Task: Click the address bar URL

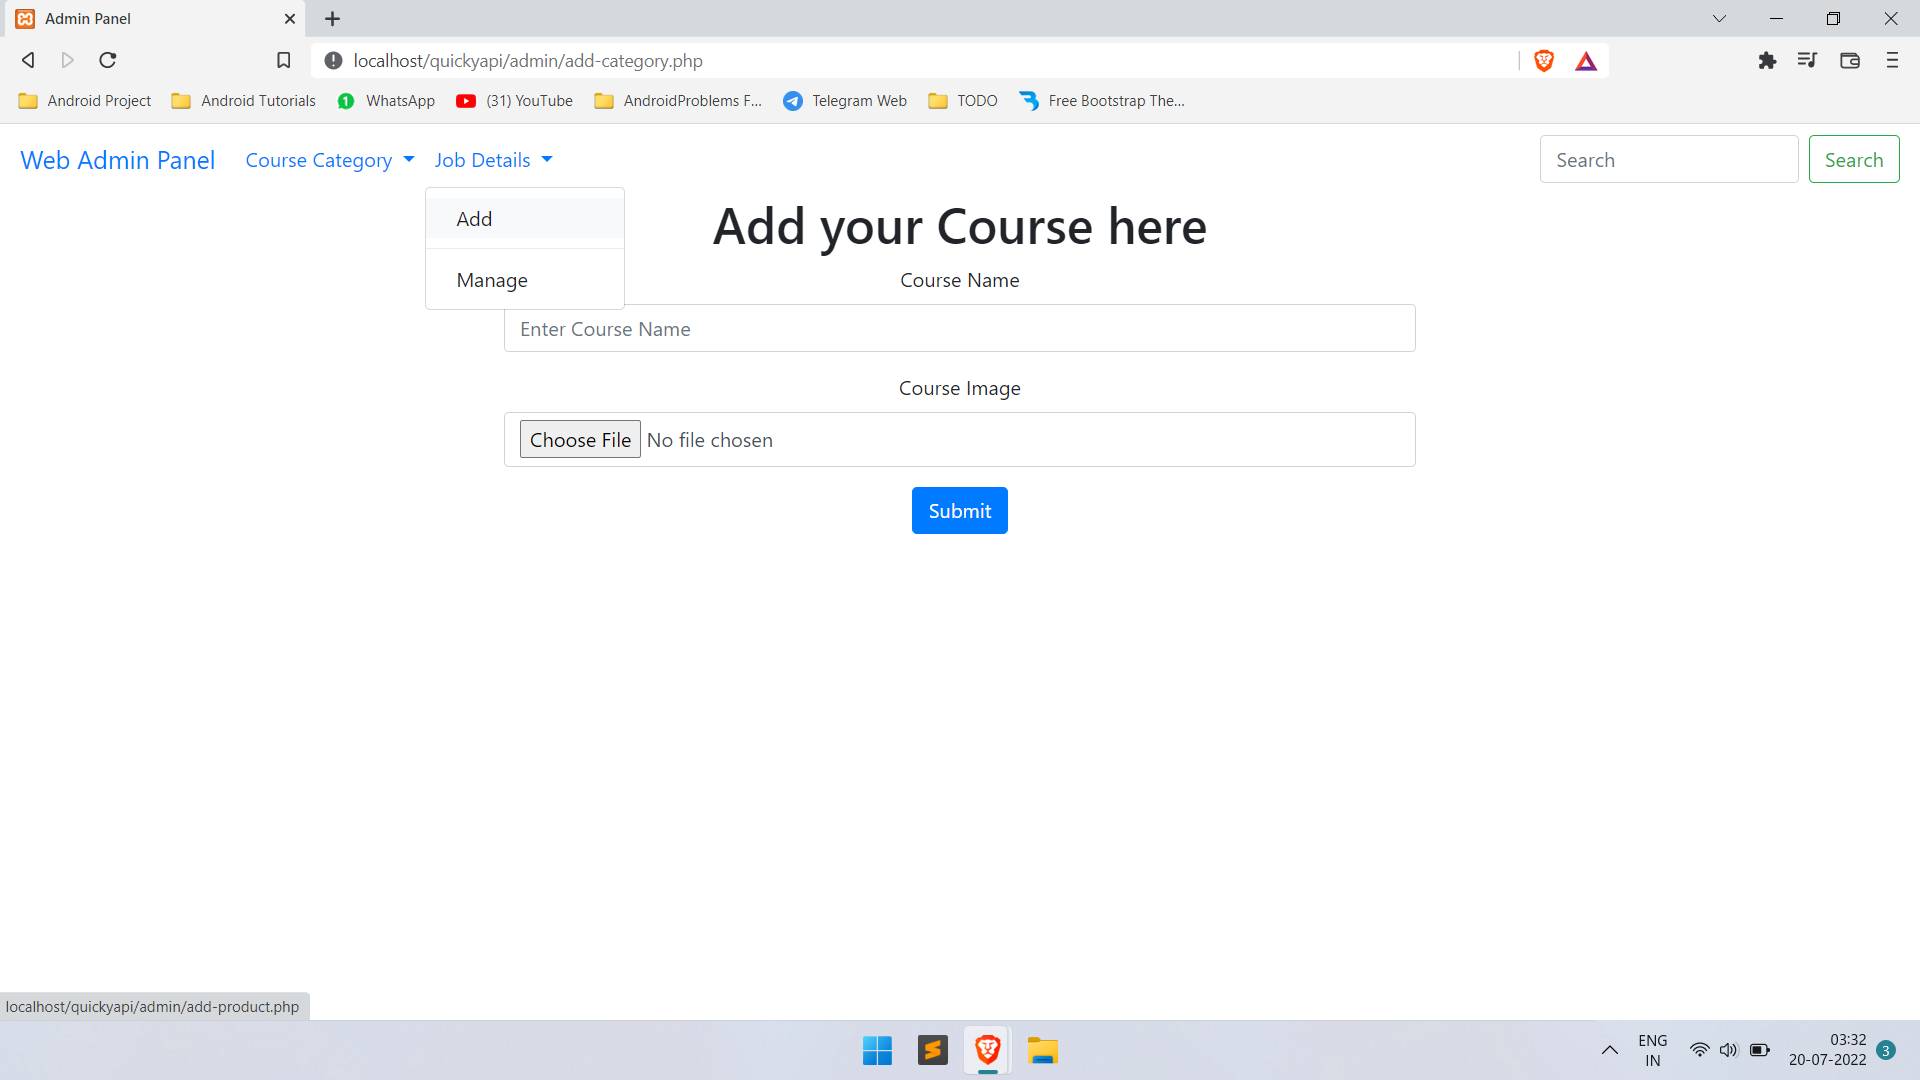Action: (528, 61)
